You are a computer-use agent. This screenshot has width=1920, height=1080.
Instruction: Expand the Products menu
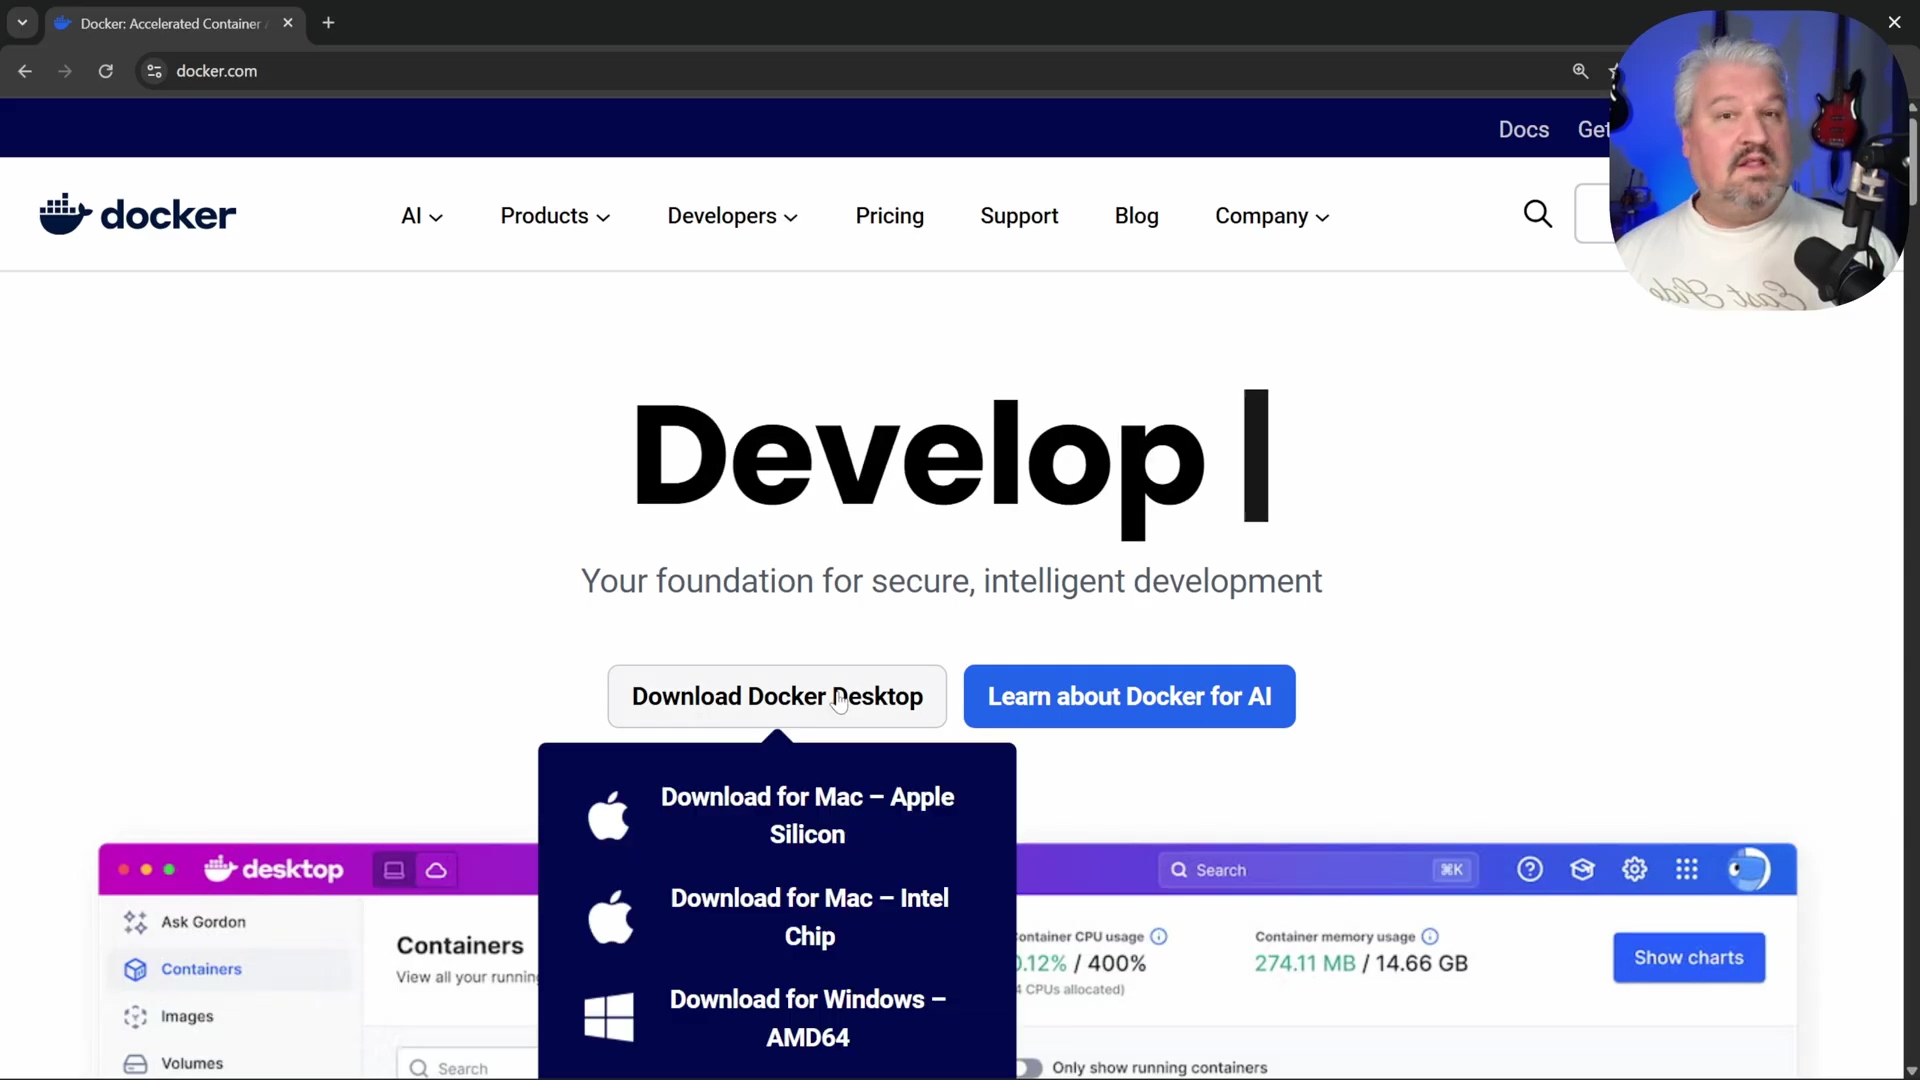tap(555, 216)
